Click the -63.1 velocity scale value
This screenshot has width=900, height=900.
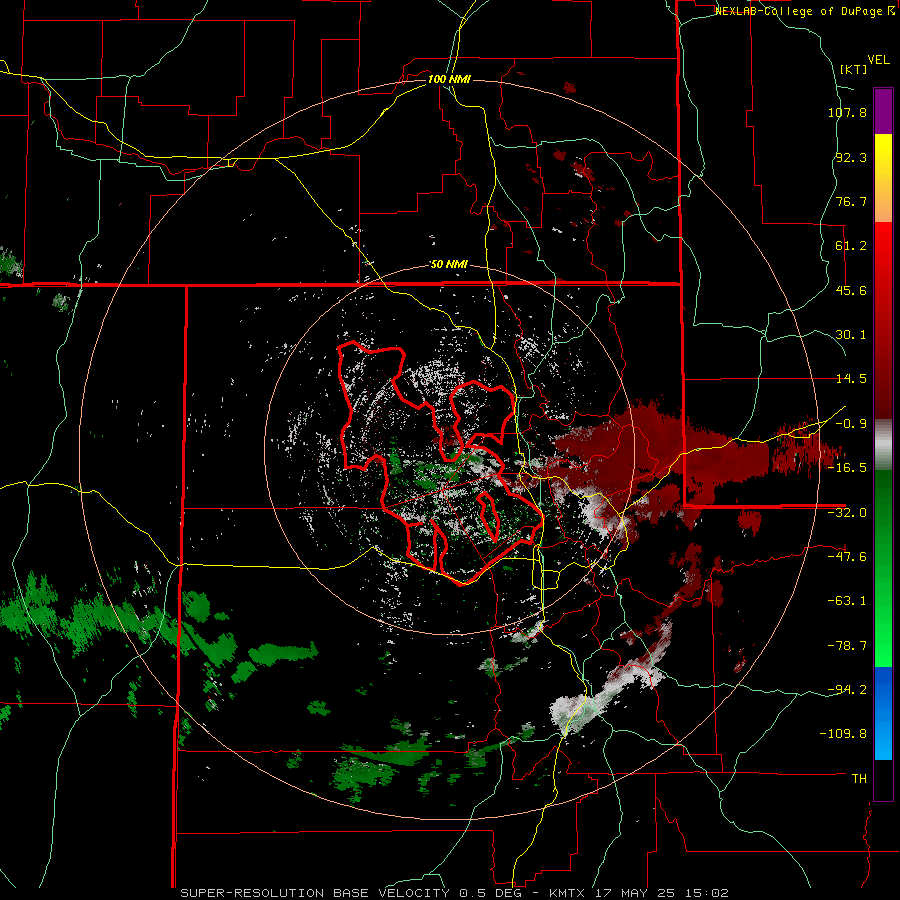pyautogui.click(x=847, y=601)
